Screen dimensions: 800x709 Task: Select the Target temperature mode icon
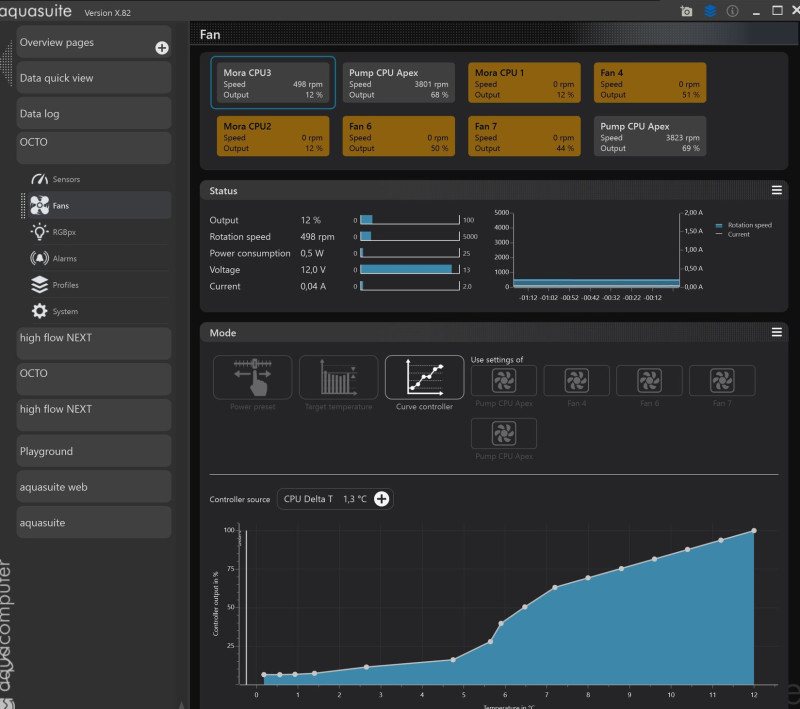coord(338,377)
